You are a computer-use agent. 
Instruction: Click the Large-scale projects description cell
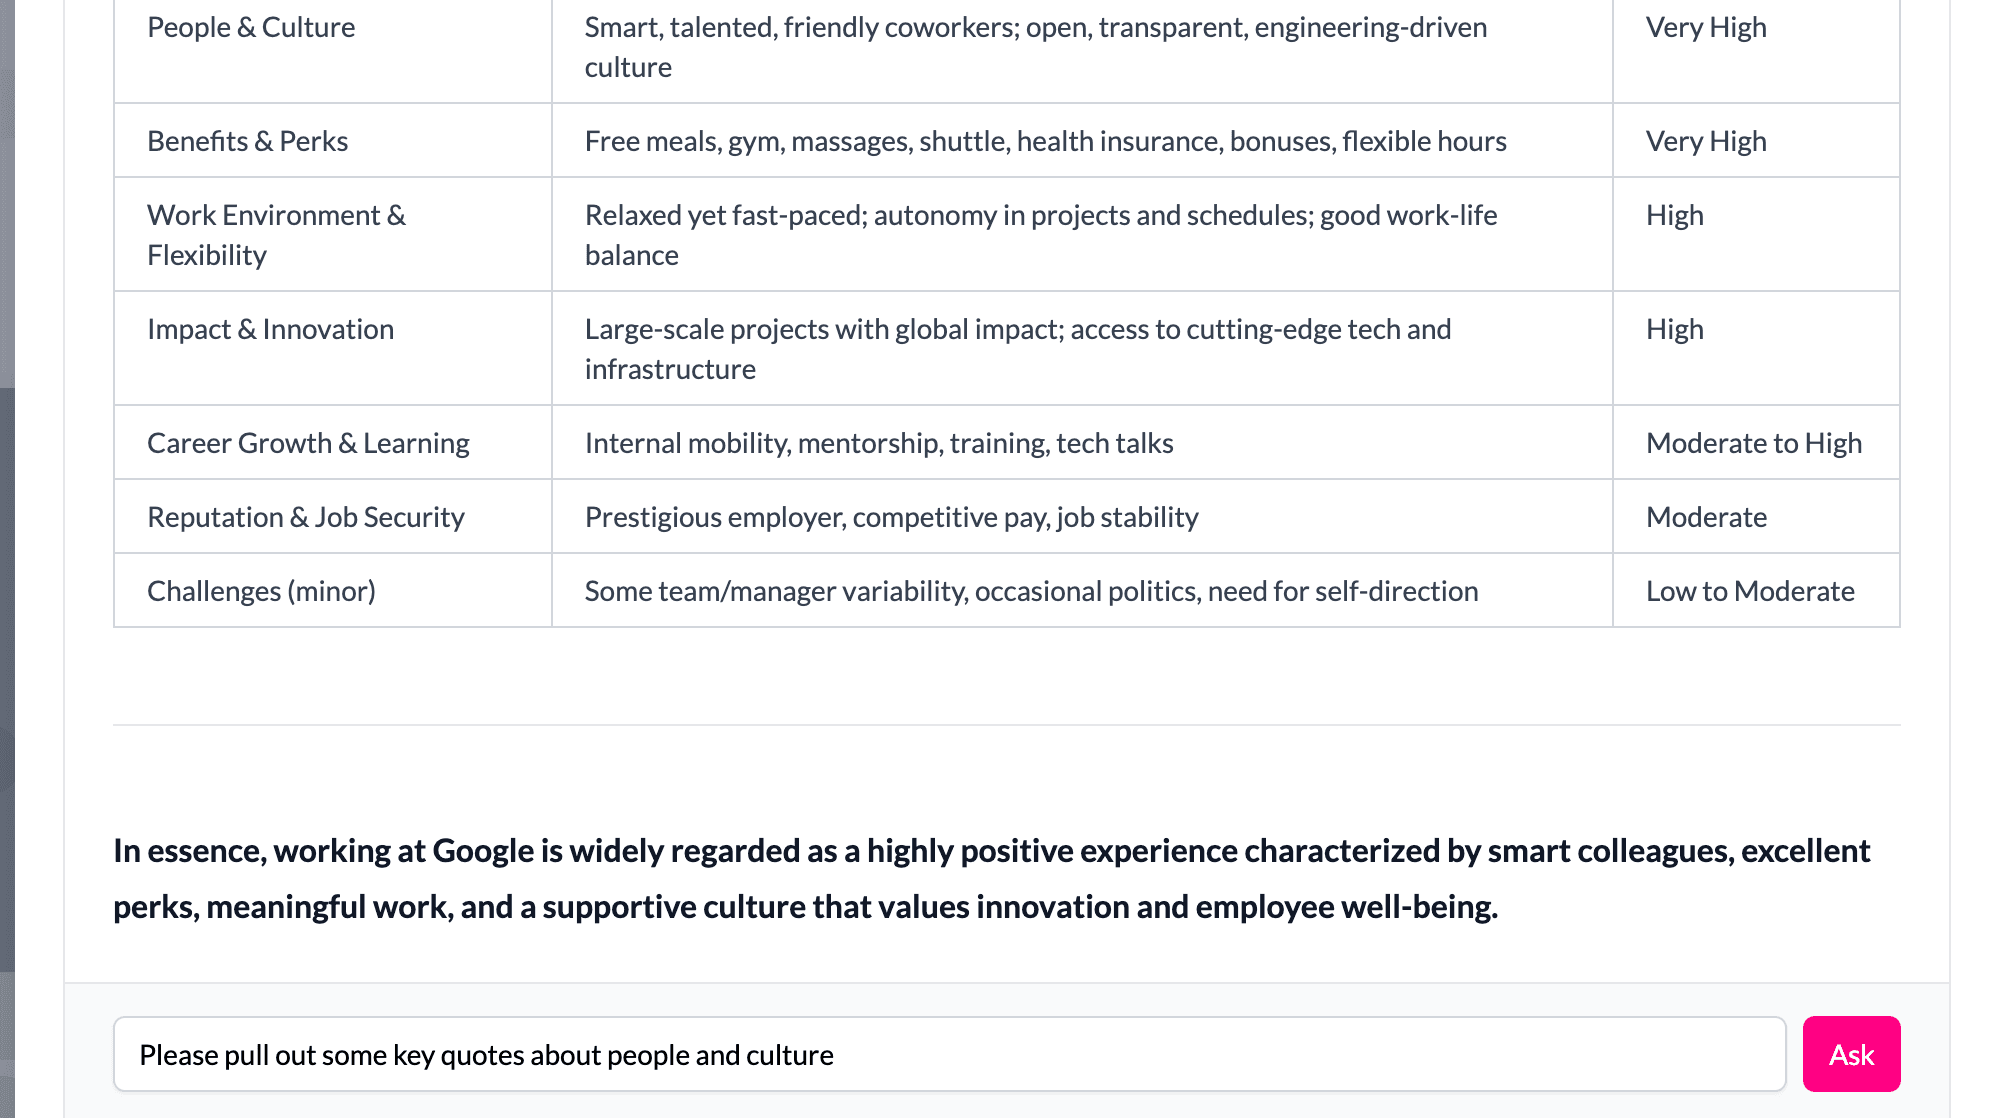point(1017,348)
